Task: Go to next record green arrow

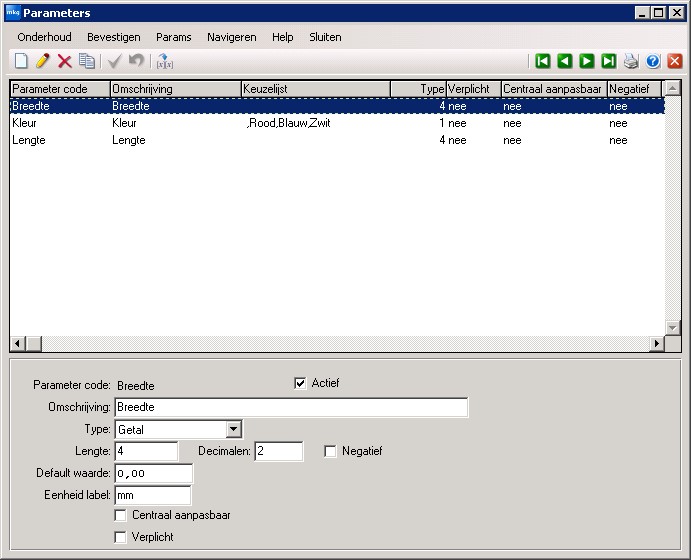Action: 587,61
